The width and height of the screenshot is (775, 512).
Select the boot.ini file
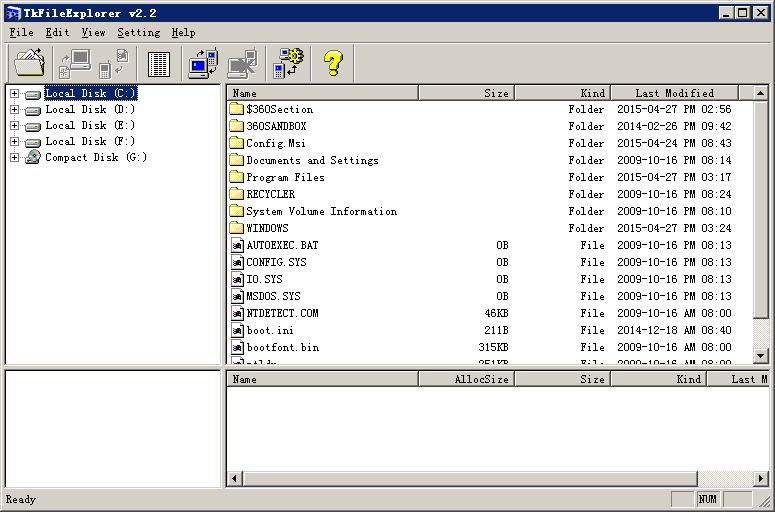tap(269, 330)
